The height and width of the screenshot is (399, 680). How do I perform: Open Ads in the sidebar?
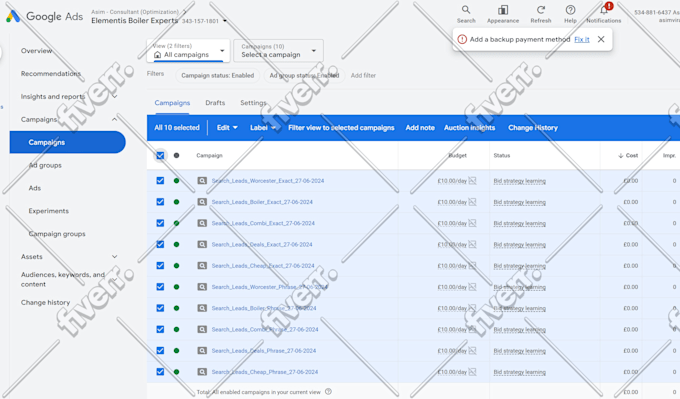click(35, 188)
